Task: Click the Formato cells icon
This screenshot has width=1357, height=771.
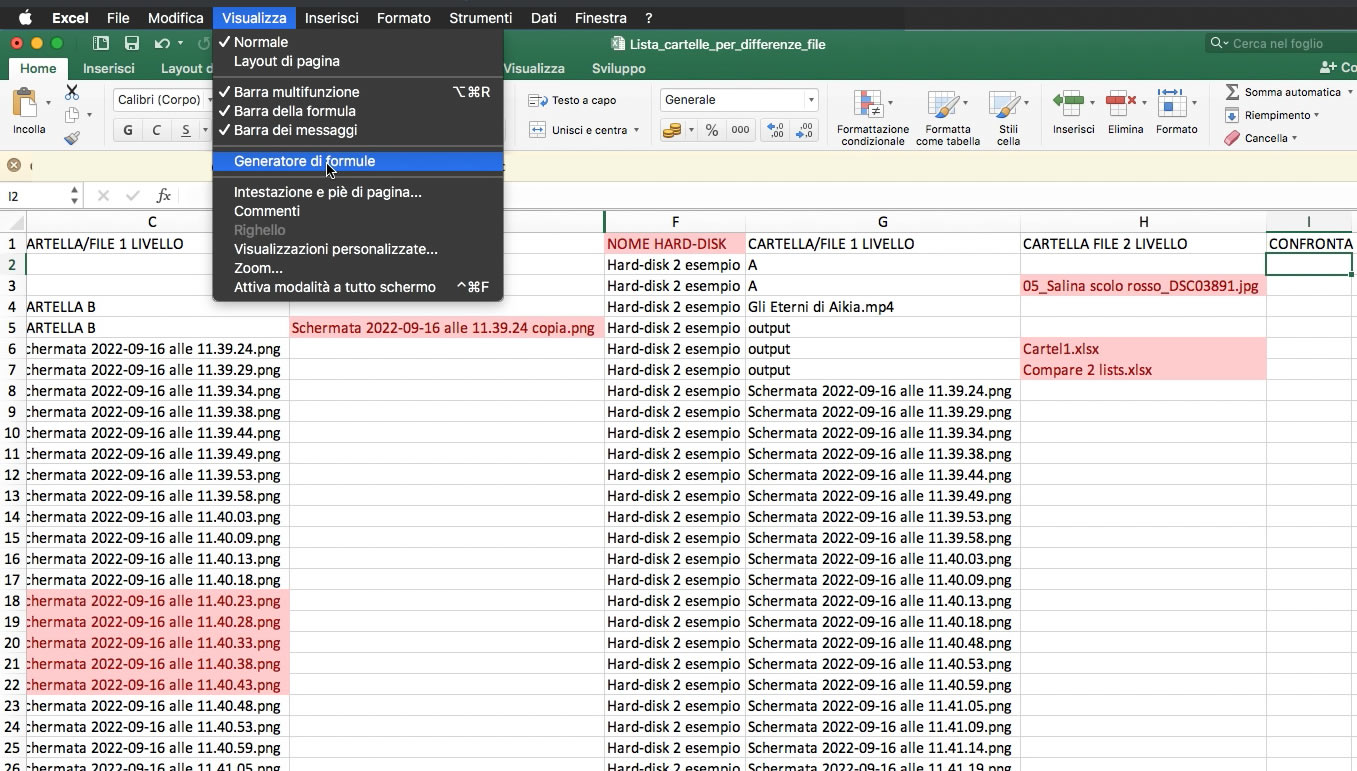Action: (x=1171, y=102)
